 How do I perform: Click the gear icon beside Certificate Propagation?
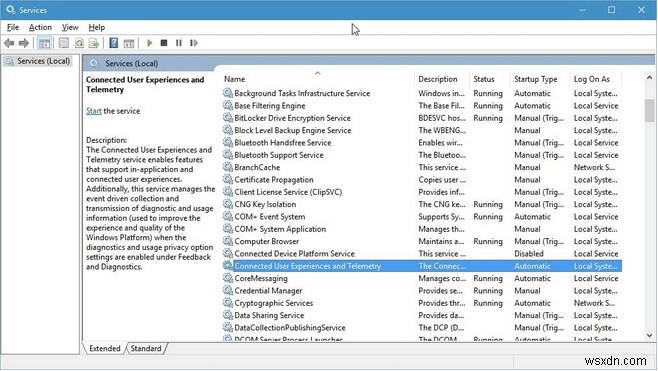click(228, 180)
